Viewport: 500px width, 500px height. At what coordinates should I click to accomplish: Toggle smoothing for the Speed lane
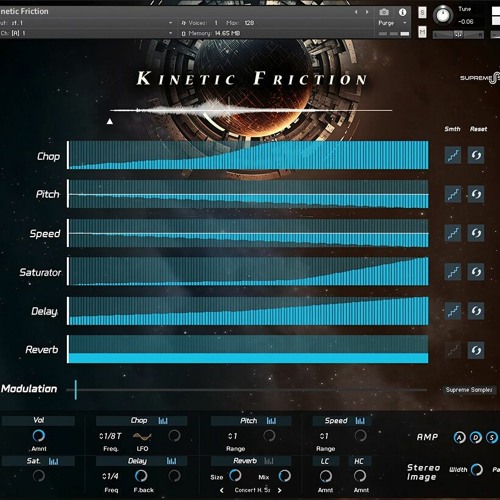[x=453, y=233]
